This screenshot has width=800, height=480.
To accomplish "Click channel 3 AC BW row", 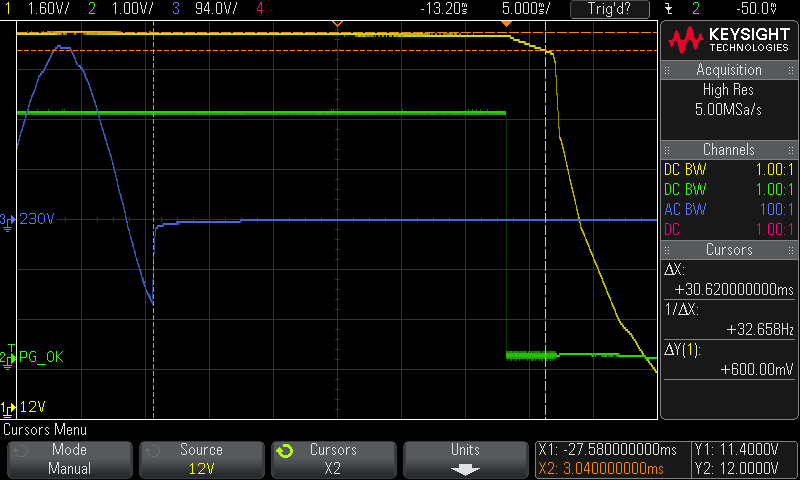I will 729,209.
